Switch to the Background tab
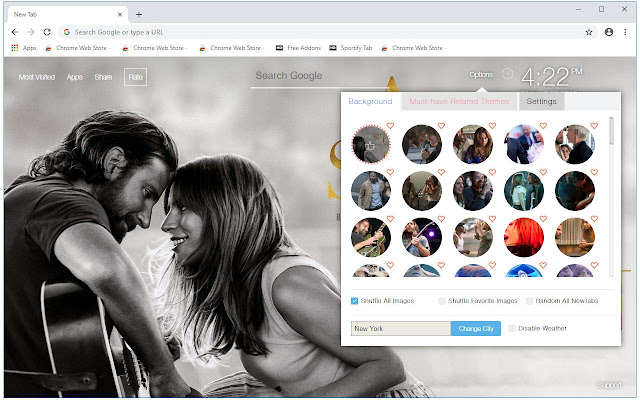Image resolution: width=640 pixels, height=400 pixels. tap(370, 101)
